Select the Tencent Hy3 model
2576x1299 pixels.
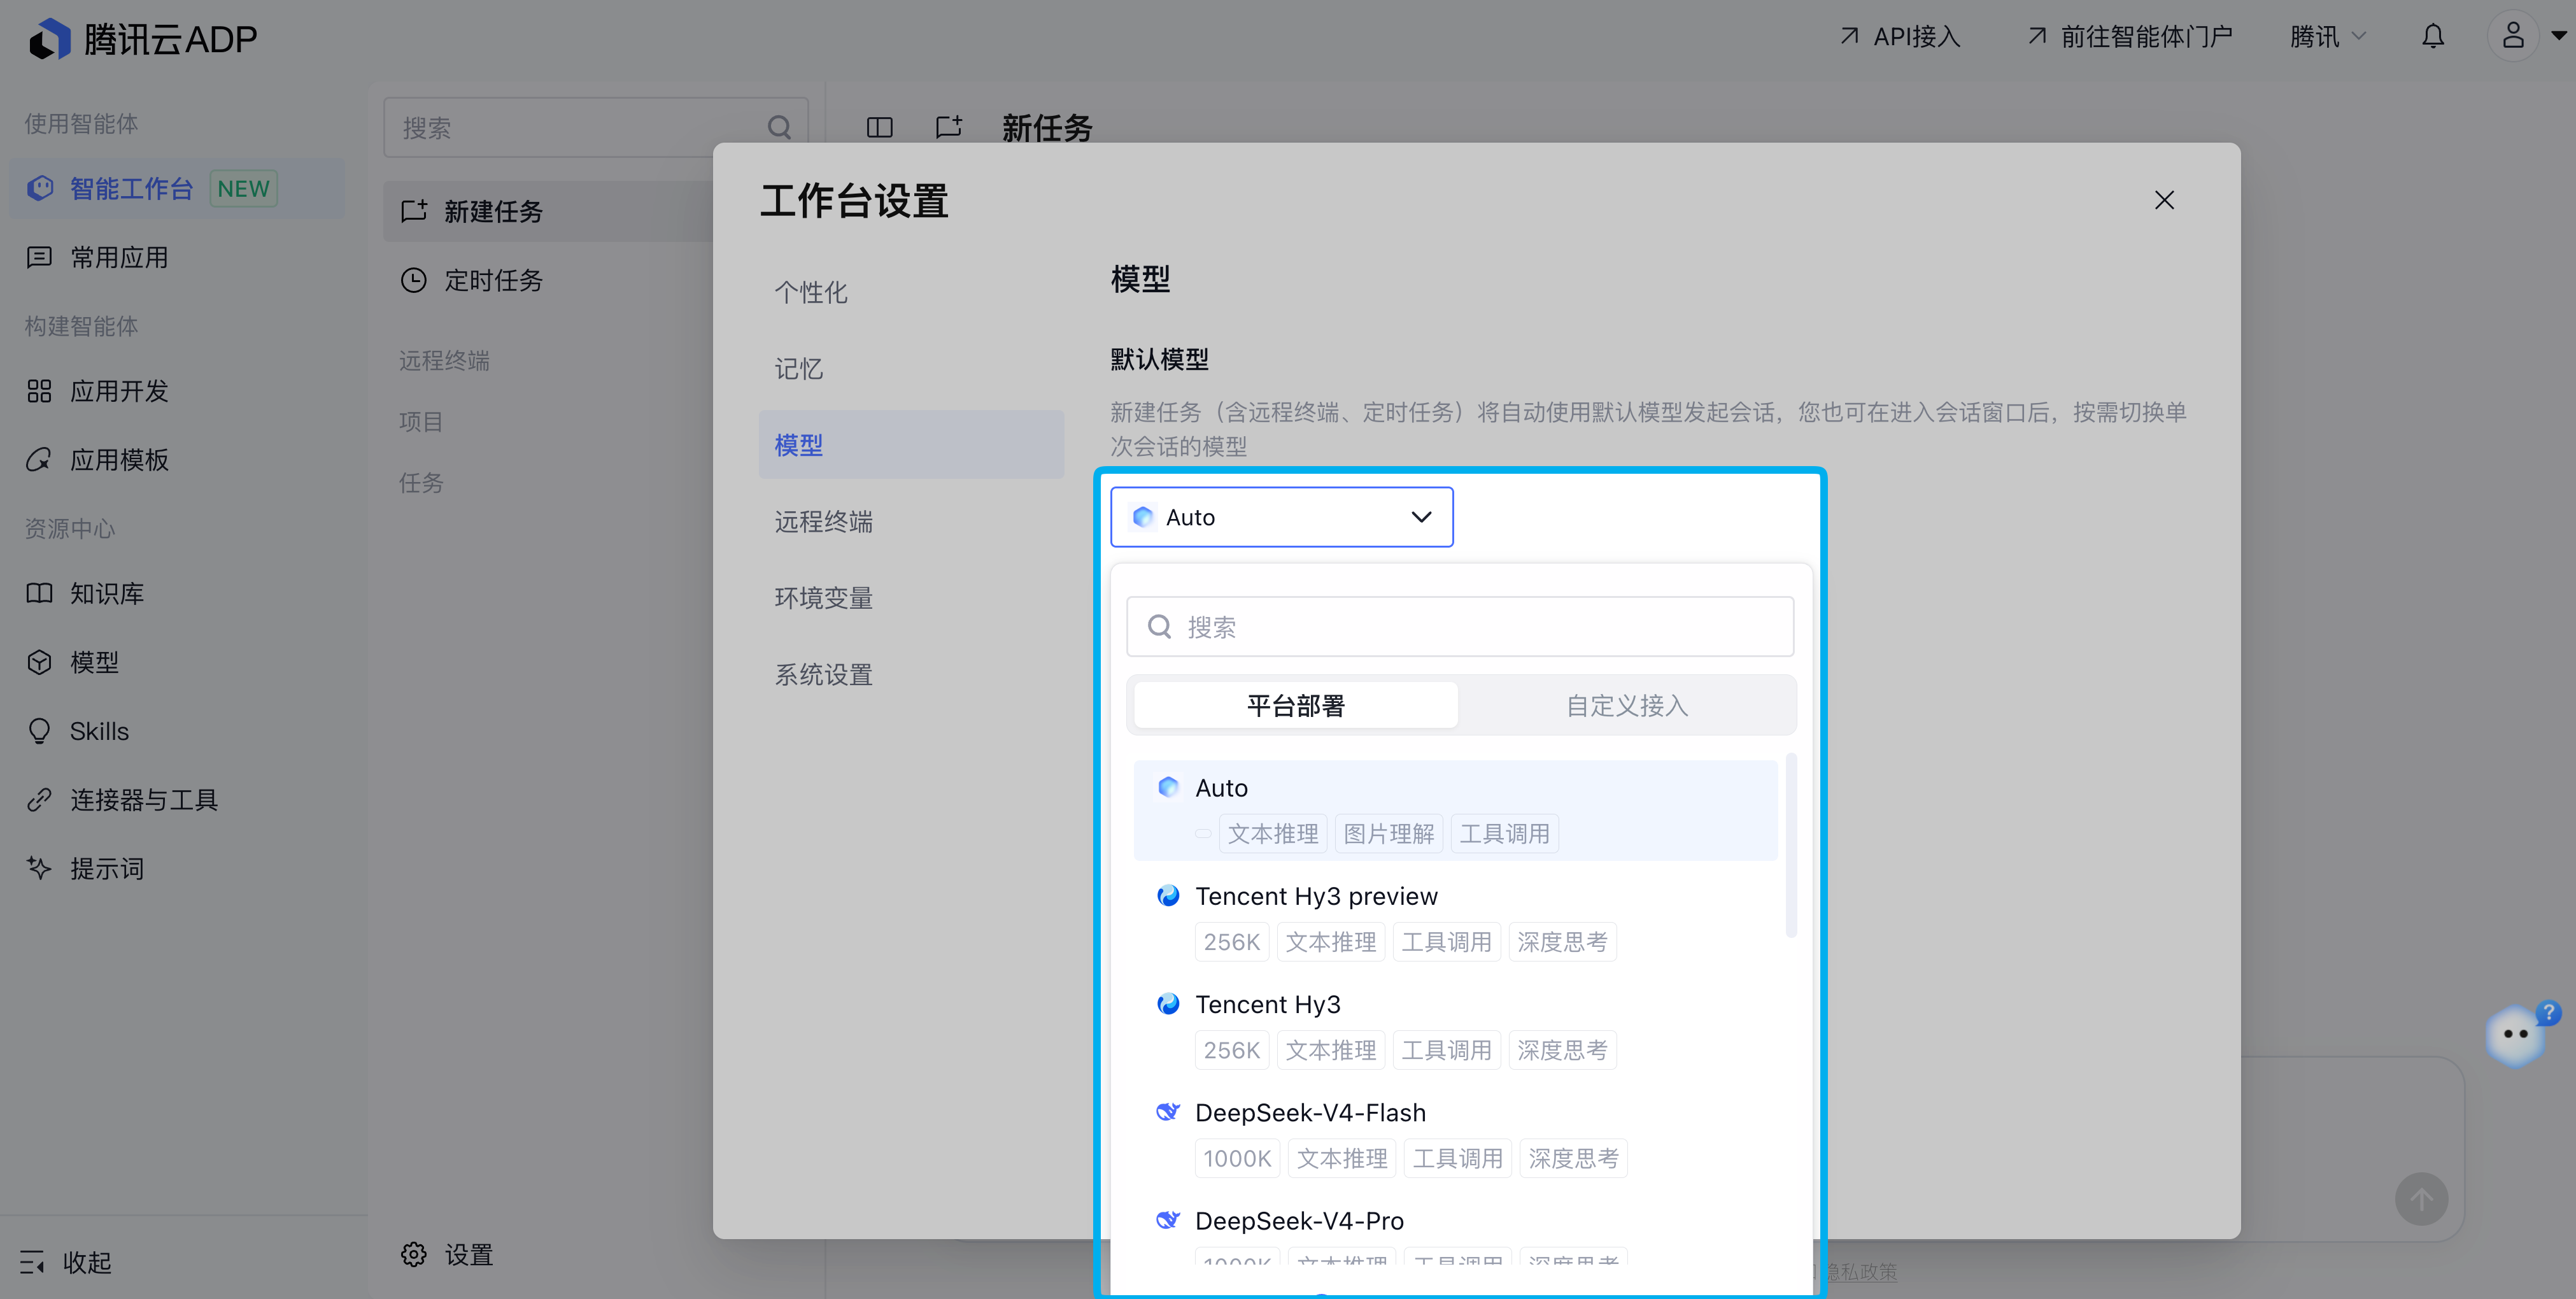(1455, 1026)
